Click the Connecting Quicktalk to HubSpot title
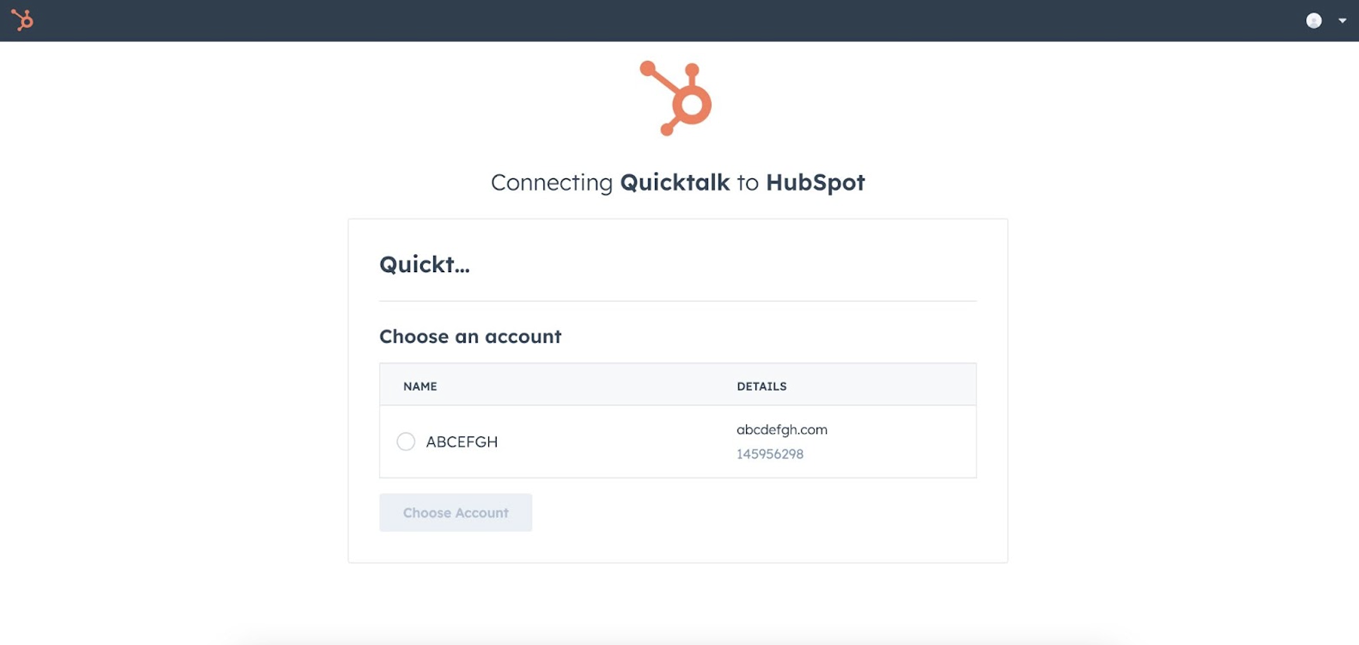This screenshot has width=1359, height=645. (x=678, y=182)
